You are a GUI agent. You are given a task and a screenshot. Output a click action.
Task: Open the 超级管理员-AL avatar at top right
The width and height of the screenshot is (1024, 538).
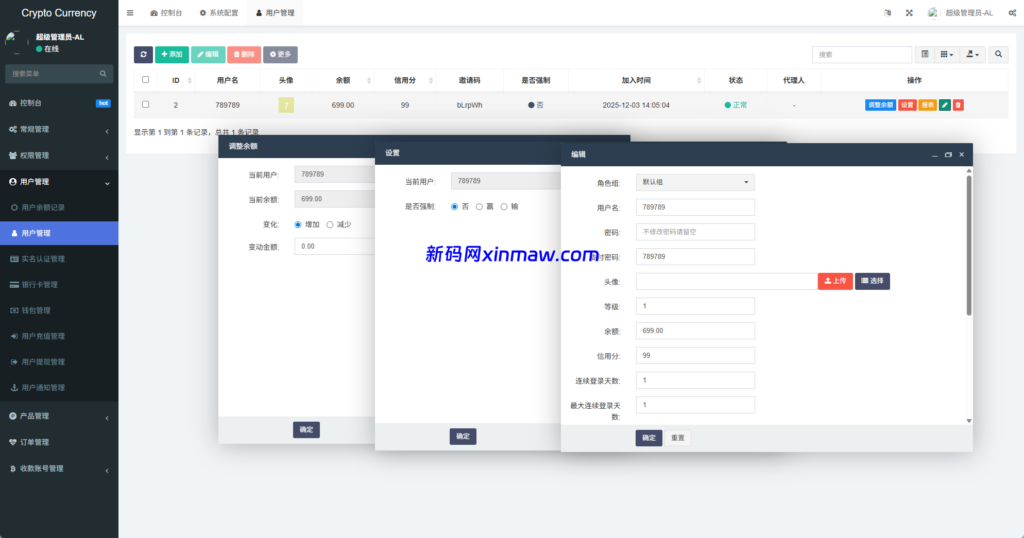933,12
